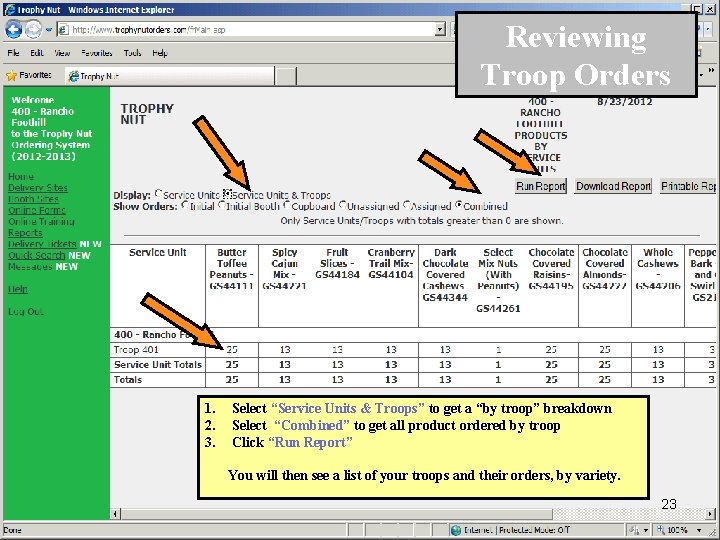Select Service Units & Troops radio
Image resolution: width=720 pixels, height=540 pixels.
pos(227,193)
